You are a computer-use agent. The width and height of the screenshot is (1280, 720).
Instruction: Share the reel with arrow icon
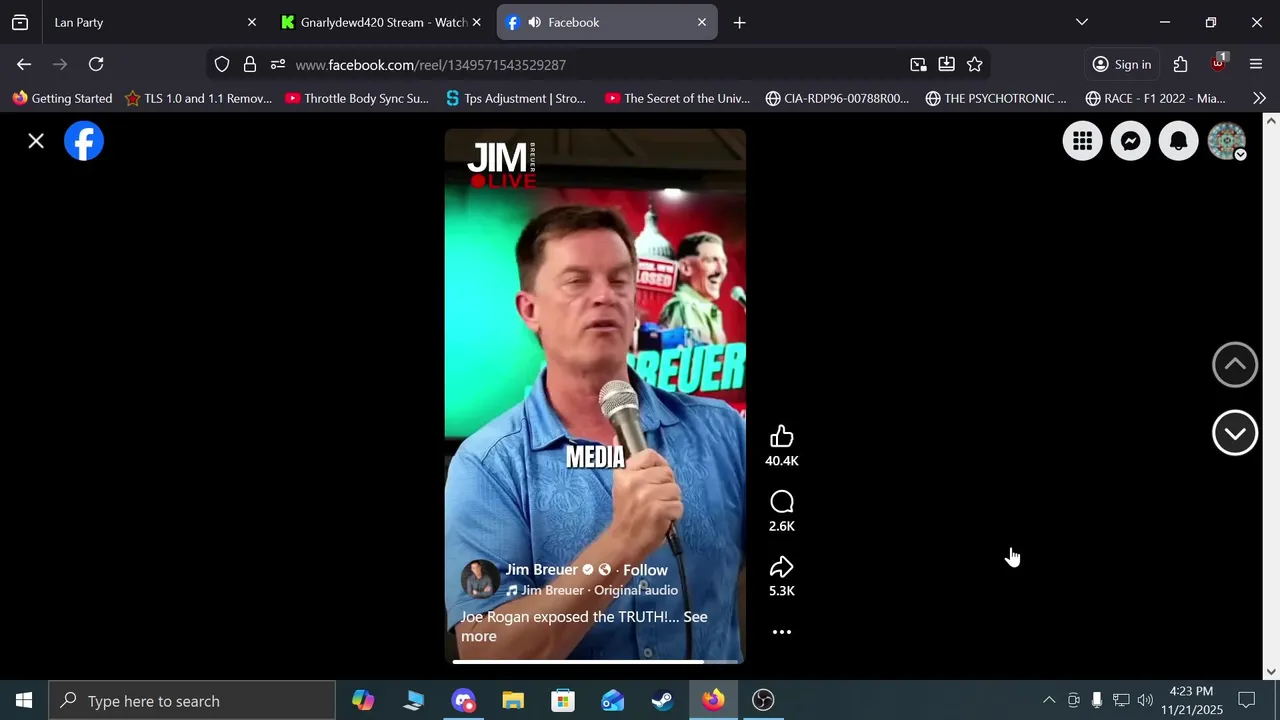coord(782,567)
